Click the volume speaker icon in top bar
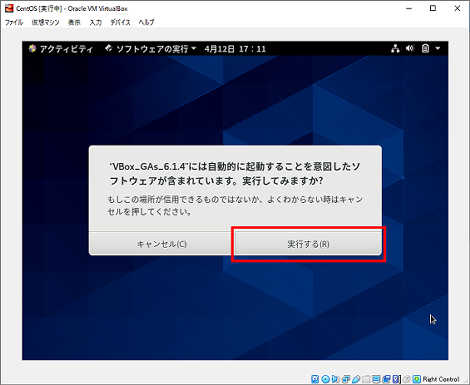This screenshot has height=385, width=470. 410,49
